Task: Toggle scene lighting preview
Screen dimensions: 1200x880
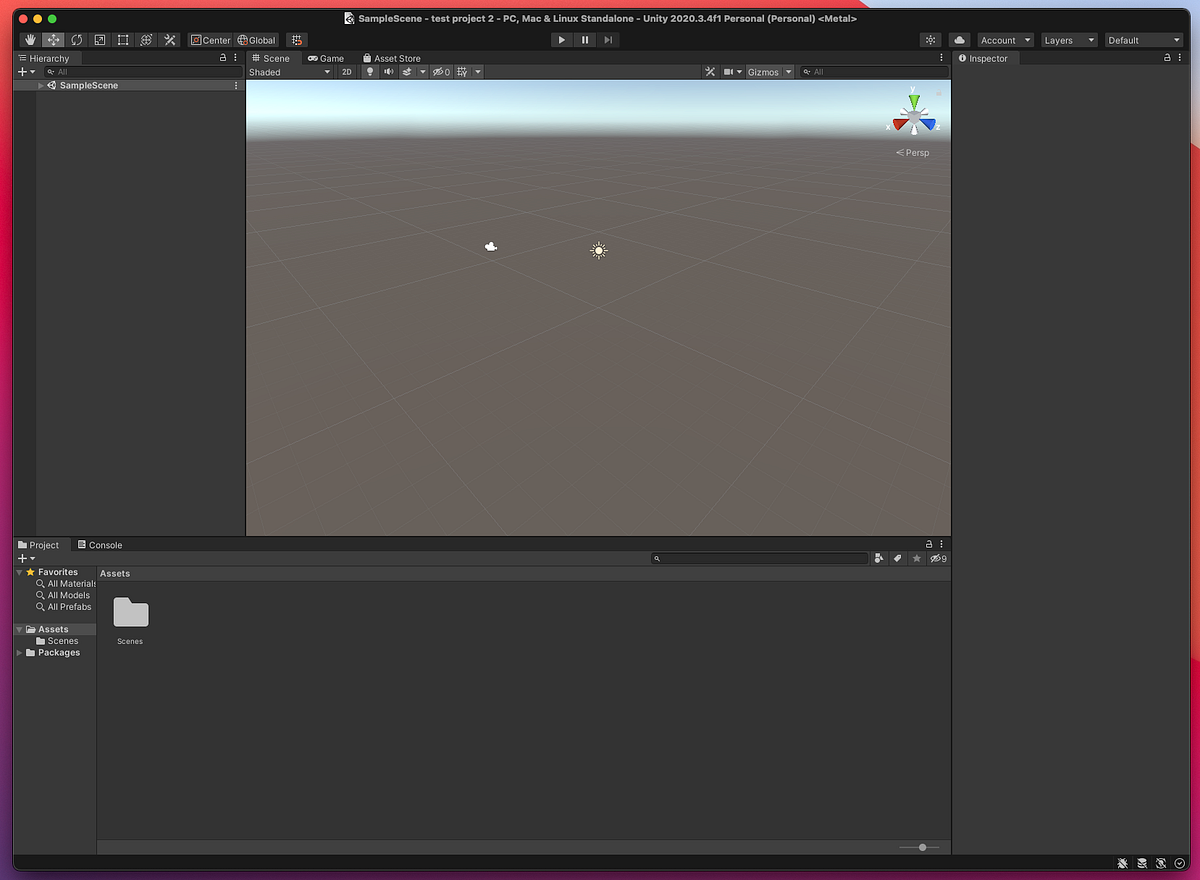Action: pyautogui.click(x=369, y=71)
